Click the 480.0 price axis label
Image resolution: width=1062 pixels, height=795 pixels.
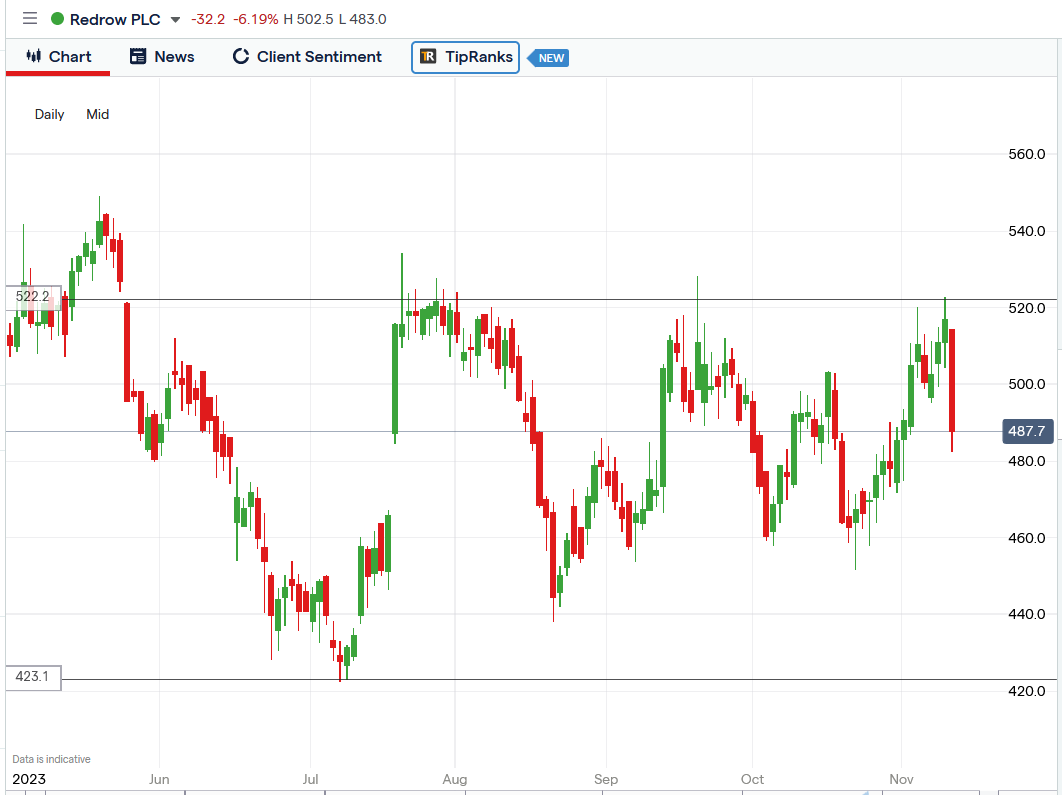[1027, 461]
